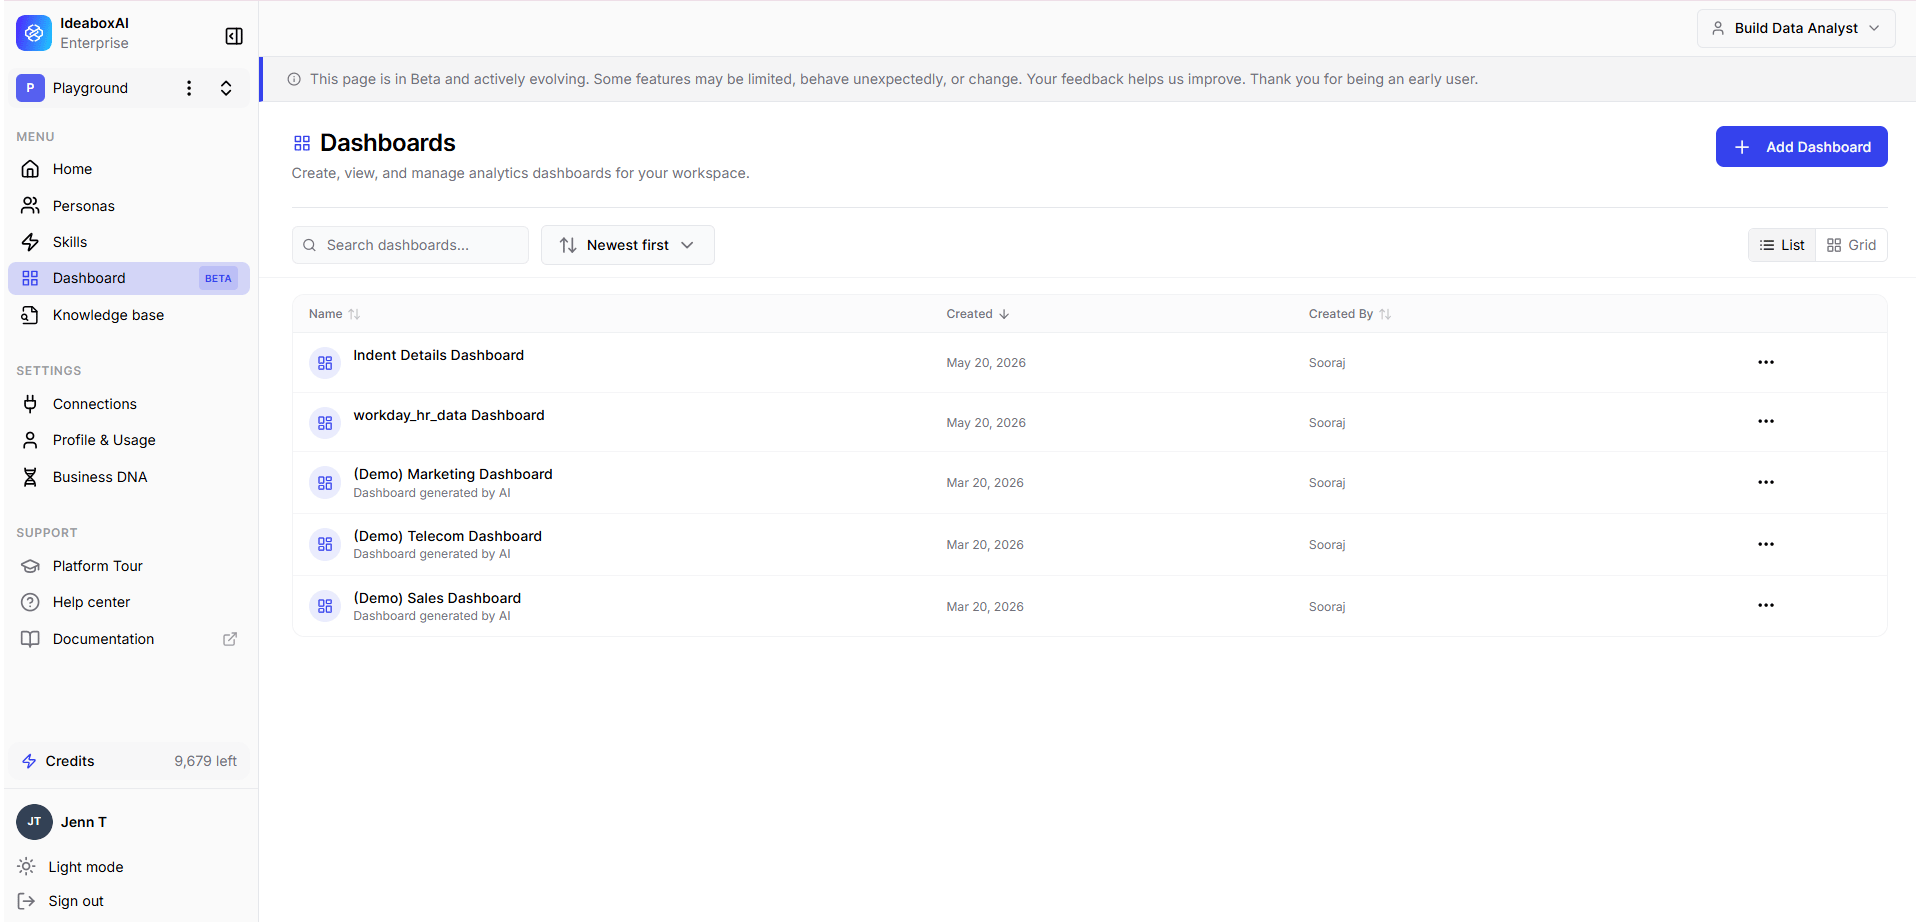The height and width of the screenshot is (922, 1920).
Task: Go to Personas in sidebar
Action: pyautogui.click(x=129, y=206)
